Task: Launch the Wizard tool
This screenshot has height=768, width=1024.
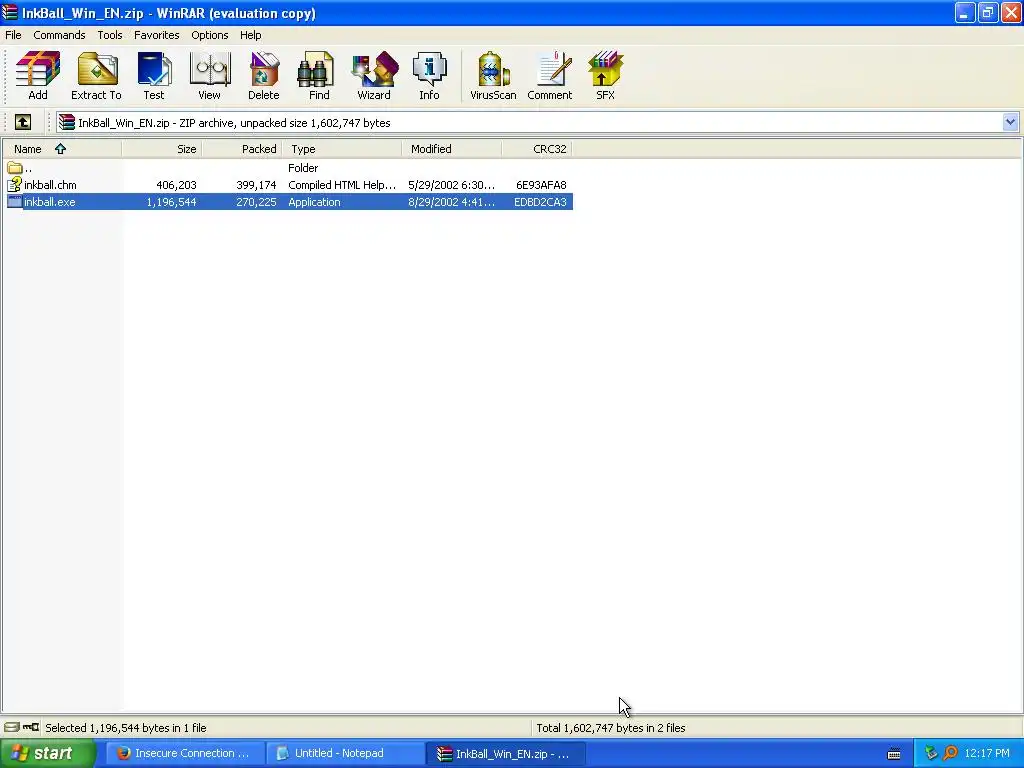Action: 374,76
